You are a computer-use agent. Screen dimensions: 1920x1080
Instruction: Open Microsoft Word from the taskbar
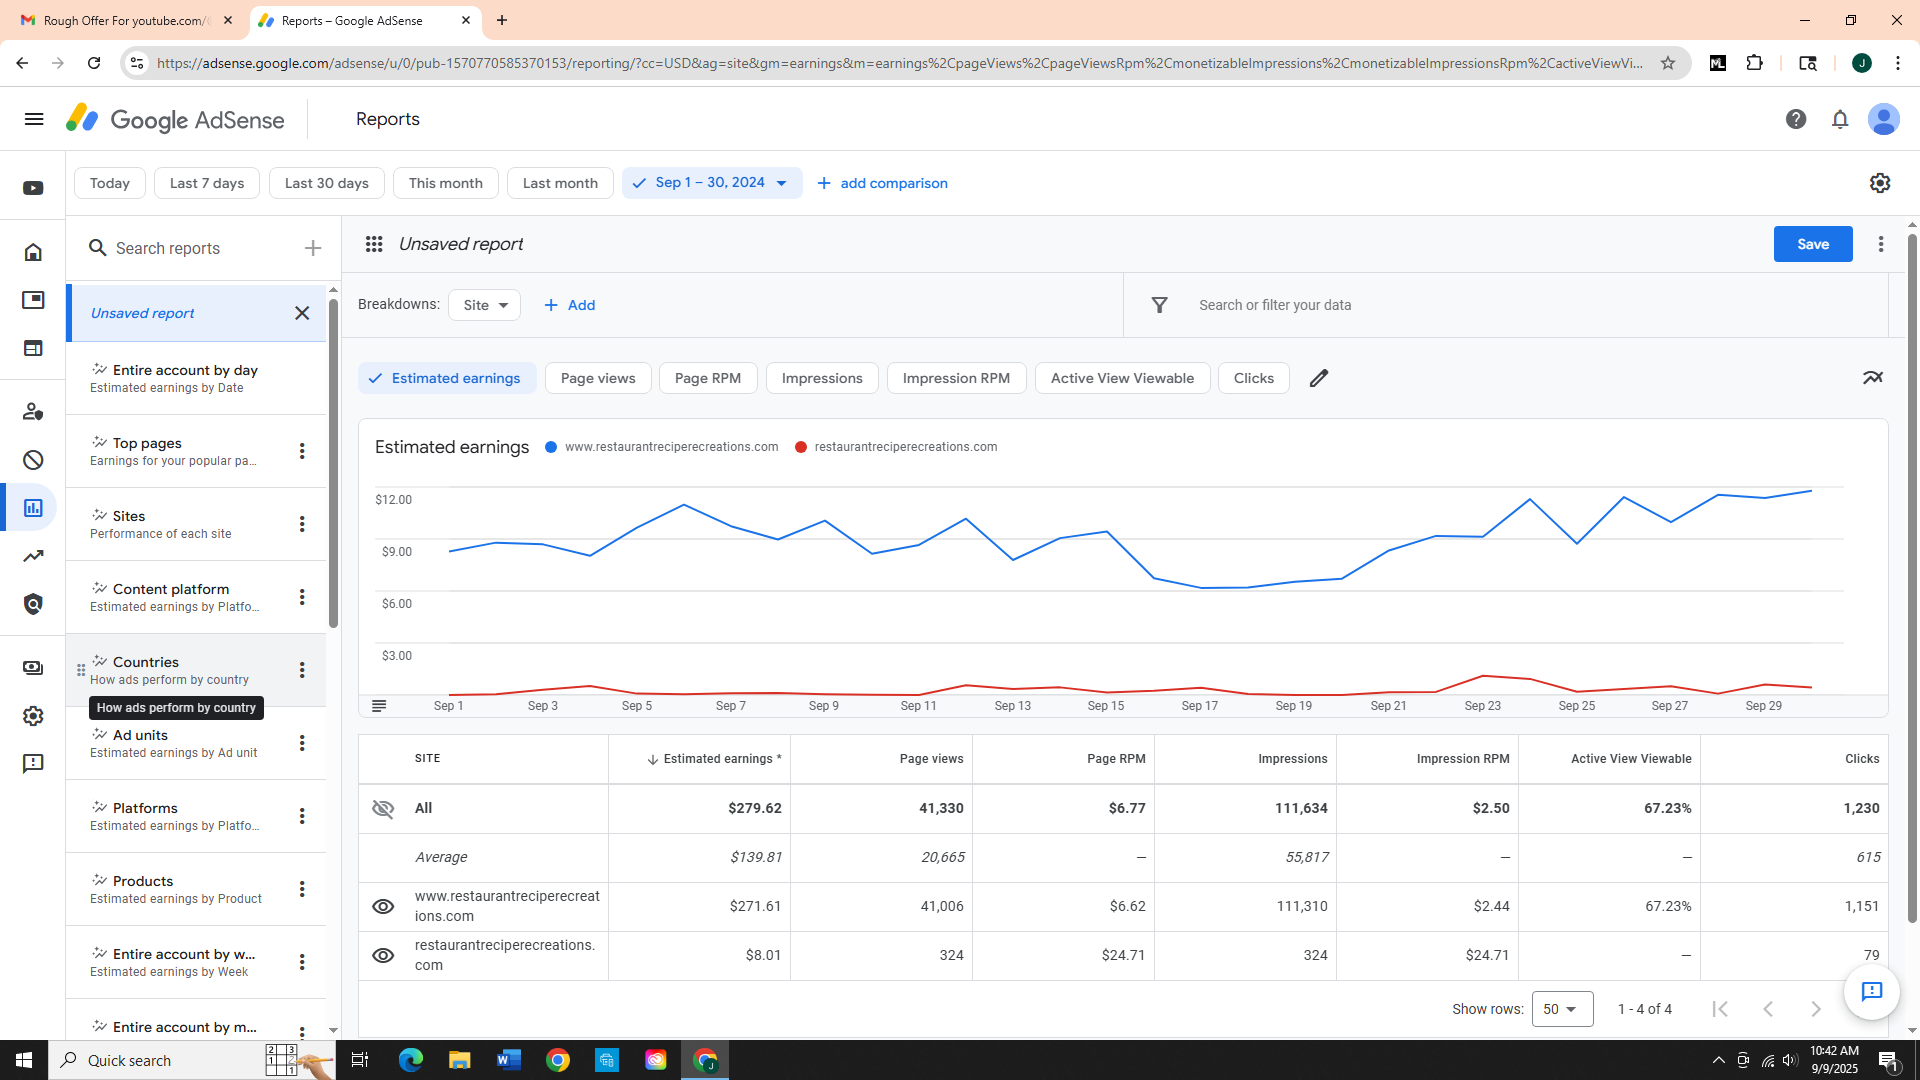click(x=509, y=1060)
